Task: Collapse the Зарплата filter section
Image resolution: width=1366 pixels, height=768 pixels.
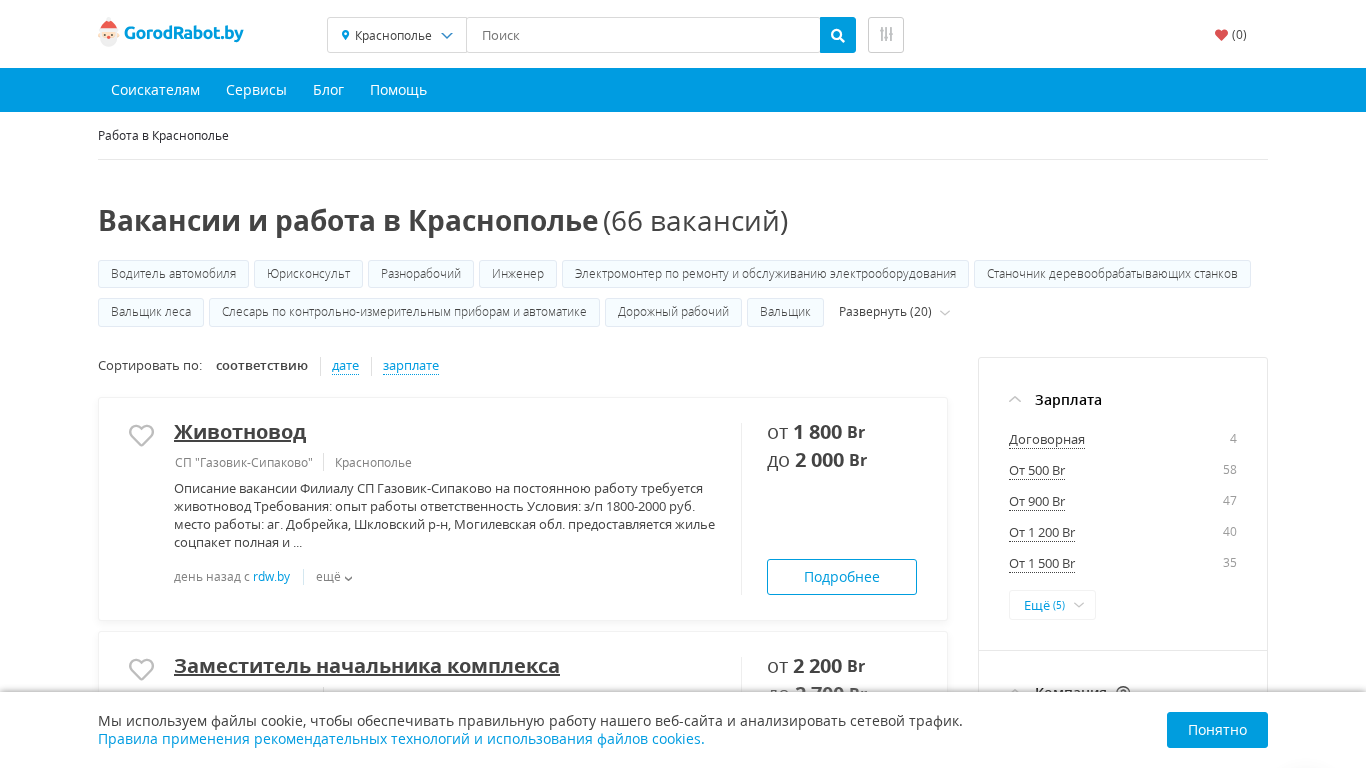Action: [1056, 400]
